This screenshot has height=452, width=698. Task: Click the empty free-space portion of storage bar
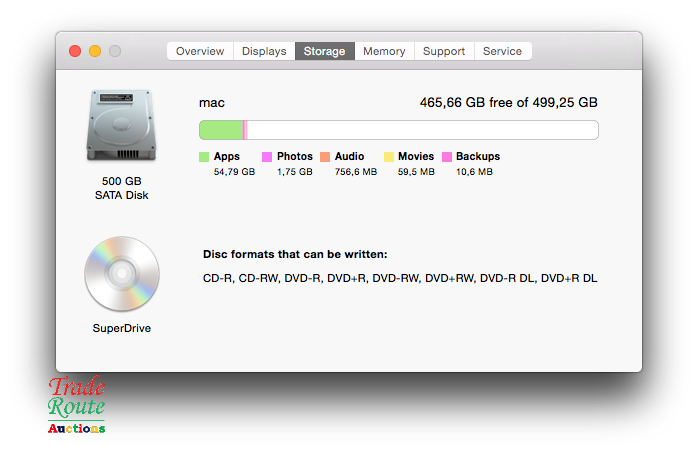point(420,130)
